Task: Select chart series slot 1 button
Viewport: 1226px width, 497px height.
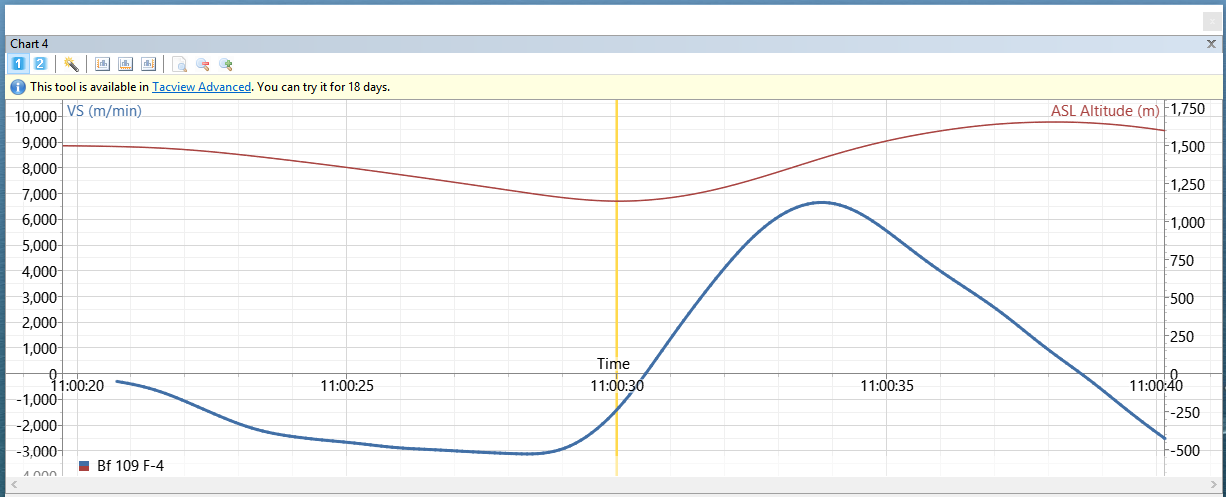Action: [x=18, y=64]
